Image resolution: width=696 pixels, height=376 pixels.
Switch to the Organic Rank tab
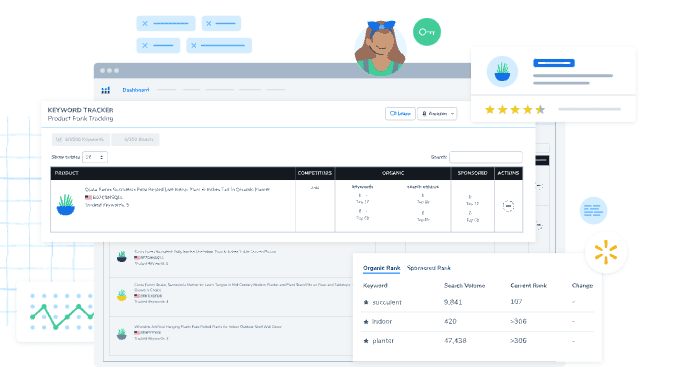tap(381, 268)
